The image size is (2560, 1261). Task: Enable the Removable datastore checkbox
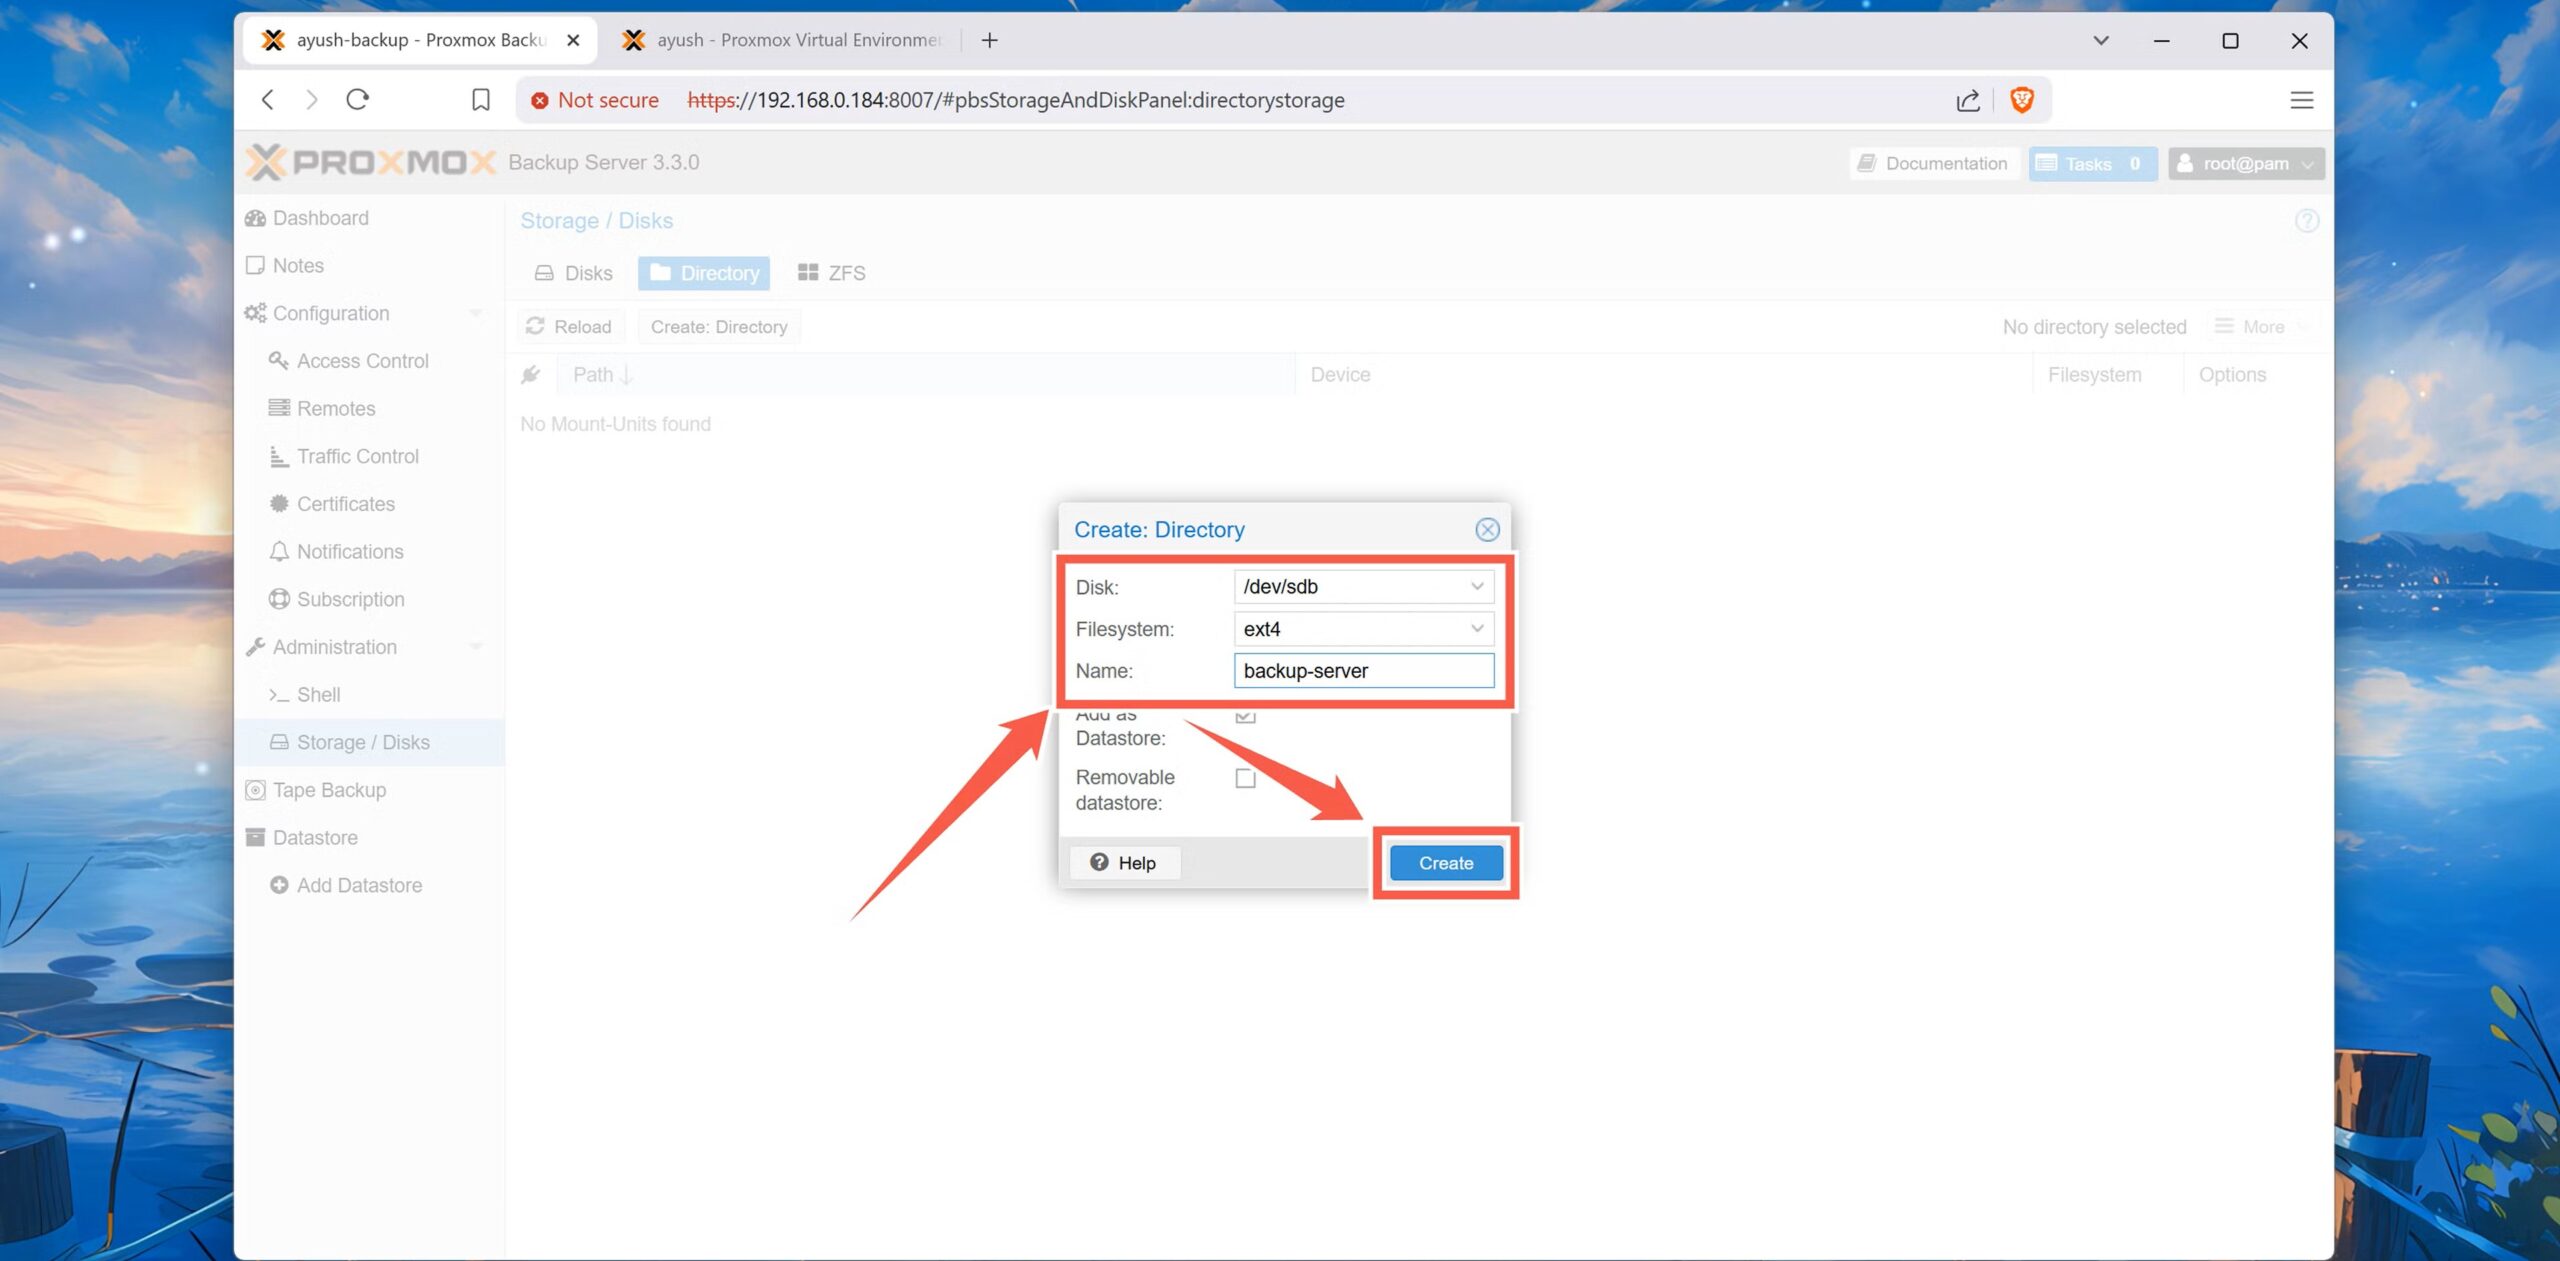[1244, 779]
